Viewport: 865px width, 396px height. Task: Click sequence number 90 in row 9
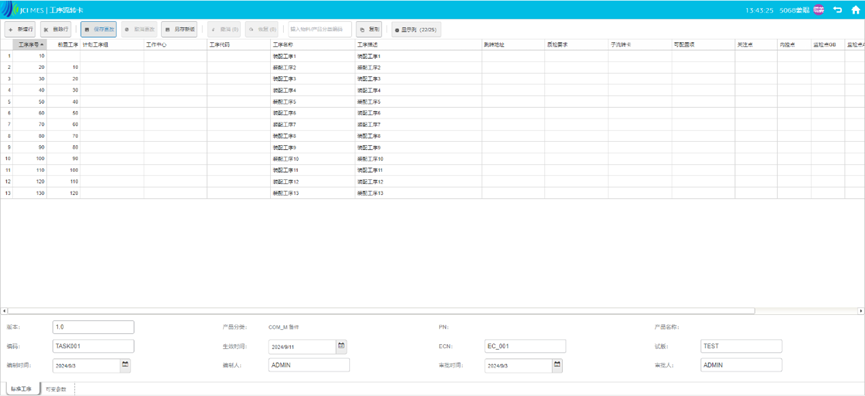(30, 147)
